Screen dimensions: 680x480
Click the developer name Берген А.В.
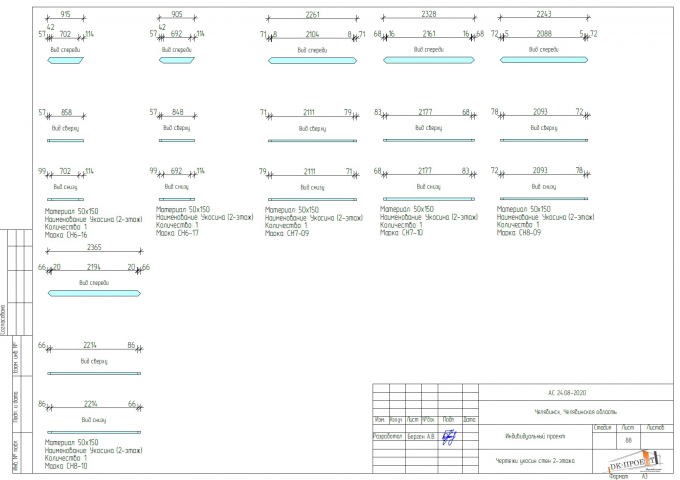click(x=421, y=436)
